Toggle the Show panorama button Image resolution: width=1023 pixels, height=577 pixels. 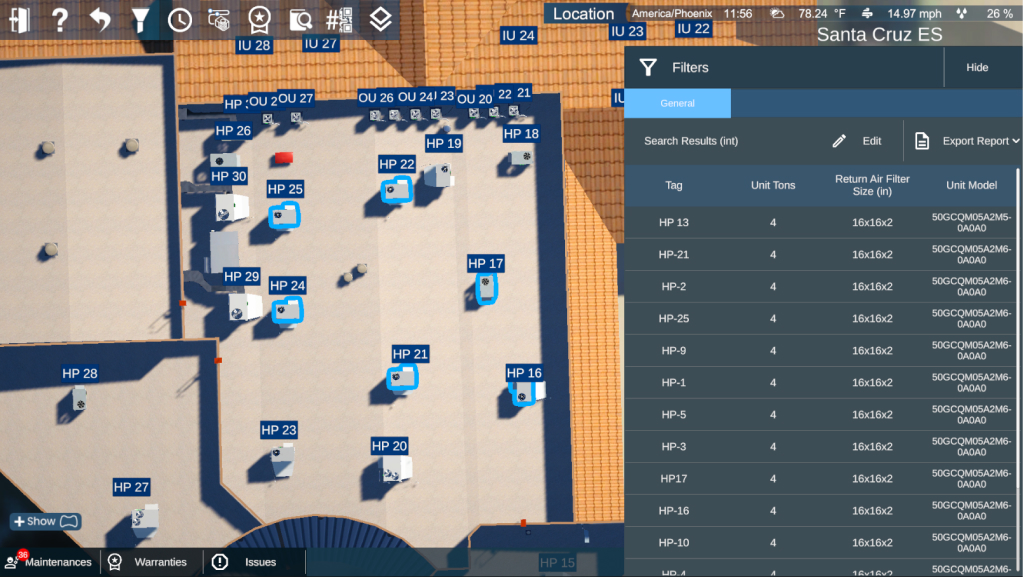coord(45,521)
